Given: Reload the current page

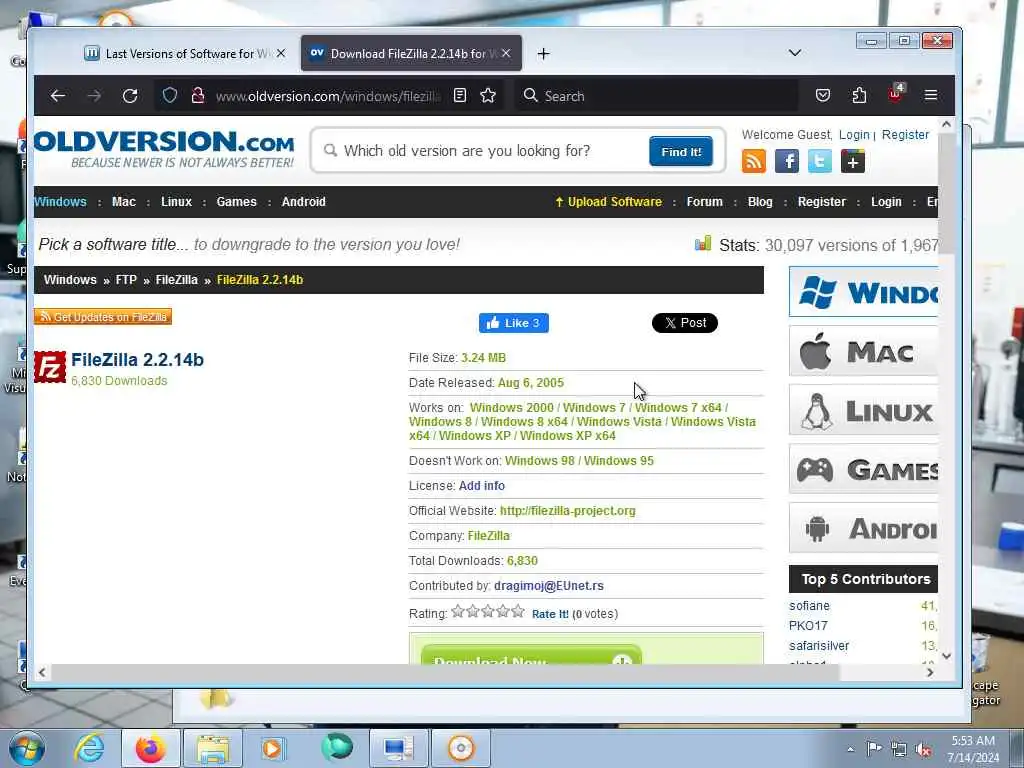Looking at the screenshot, I should [x=130, y=96].
